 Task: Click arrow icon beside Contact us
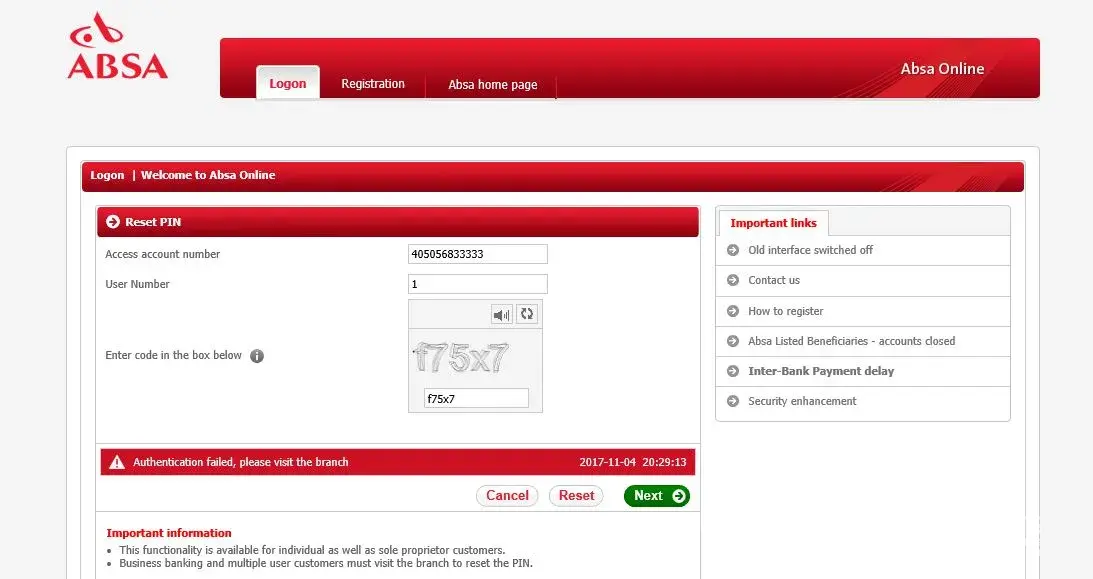pos(733,280)
